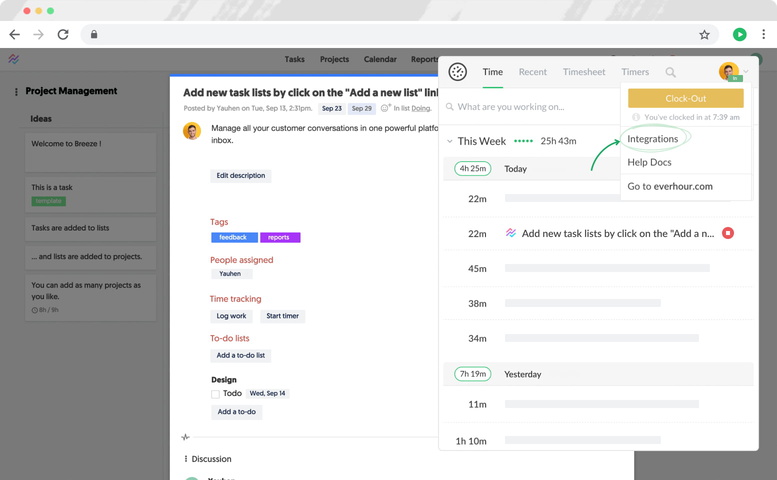Select Help Docs in the dropdown menu

[x=649, y=162]
